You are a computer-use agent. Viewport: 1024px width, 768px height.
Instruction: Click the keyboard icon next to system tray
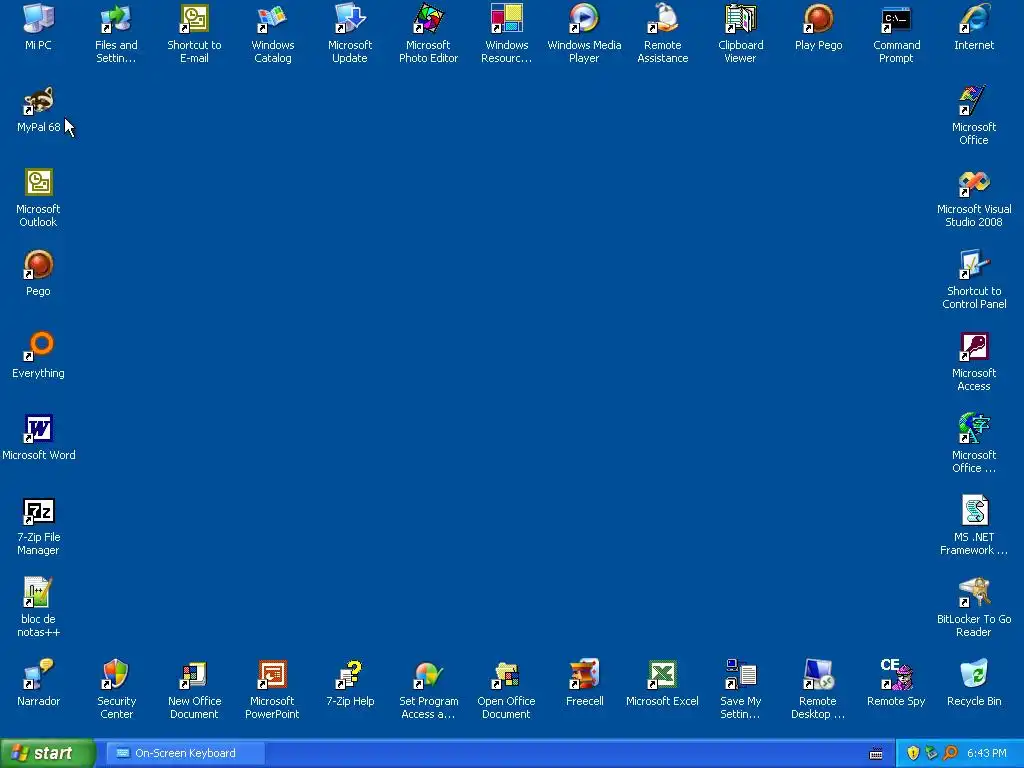click(x=876, y=754)
